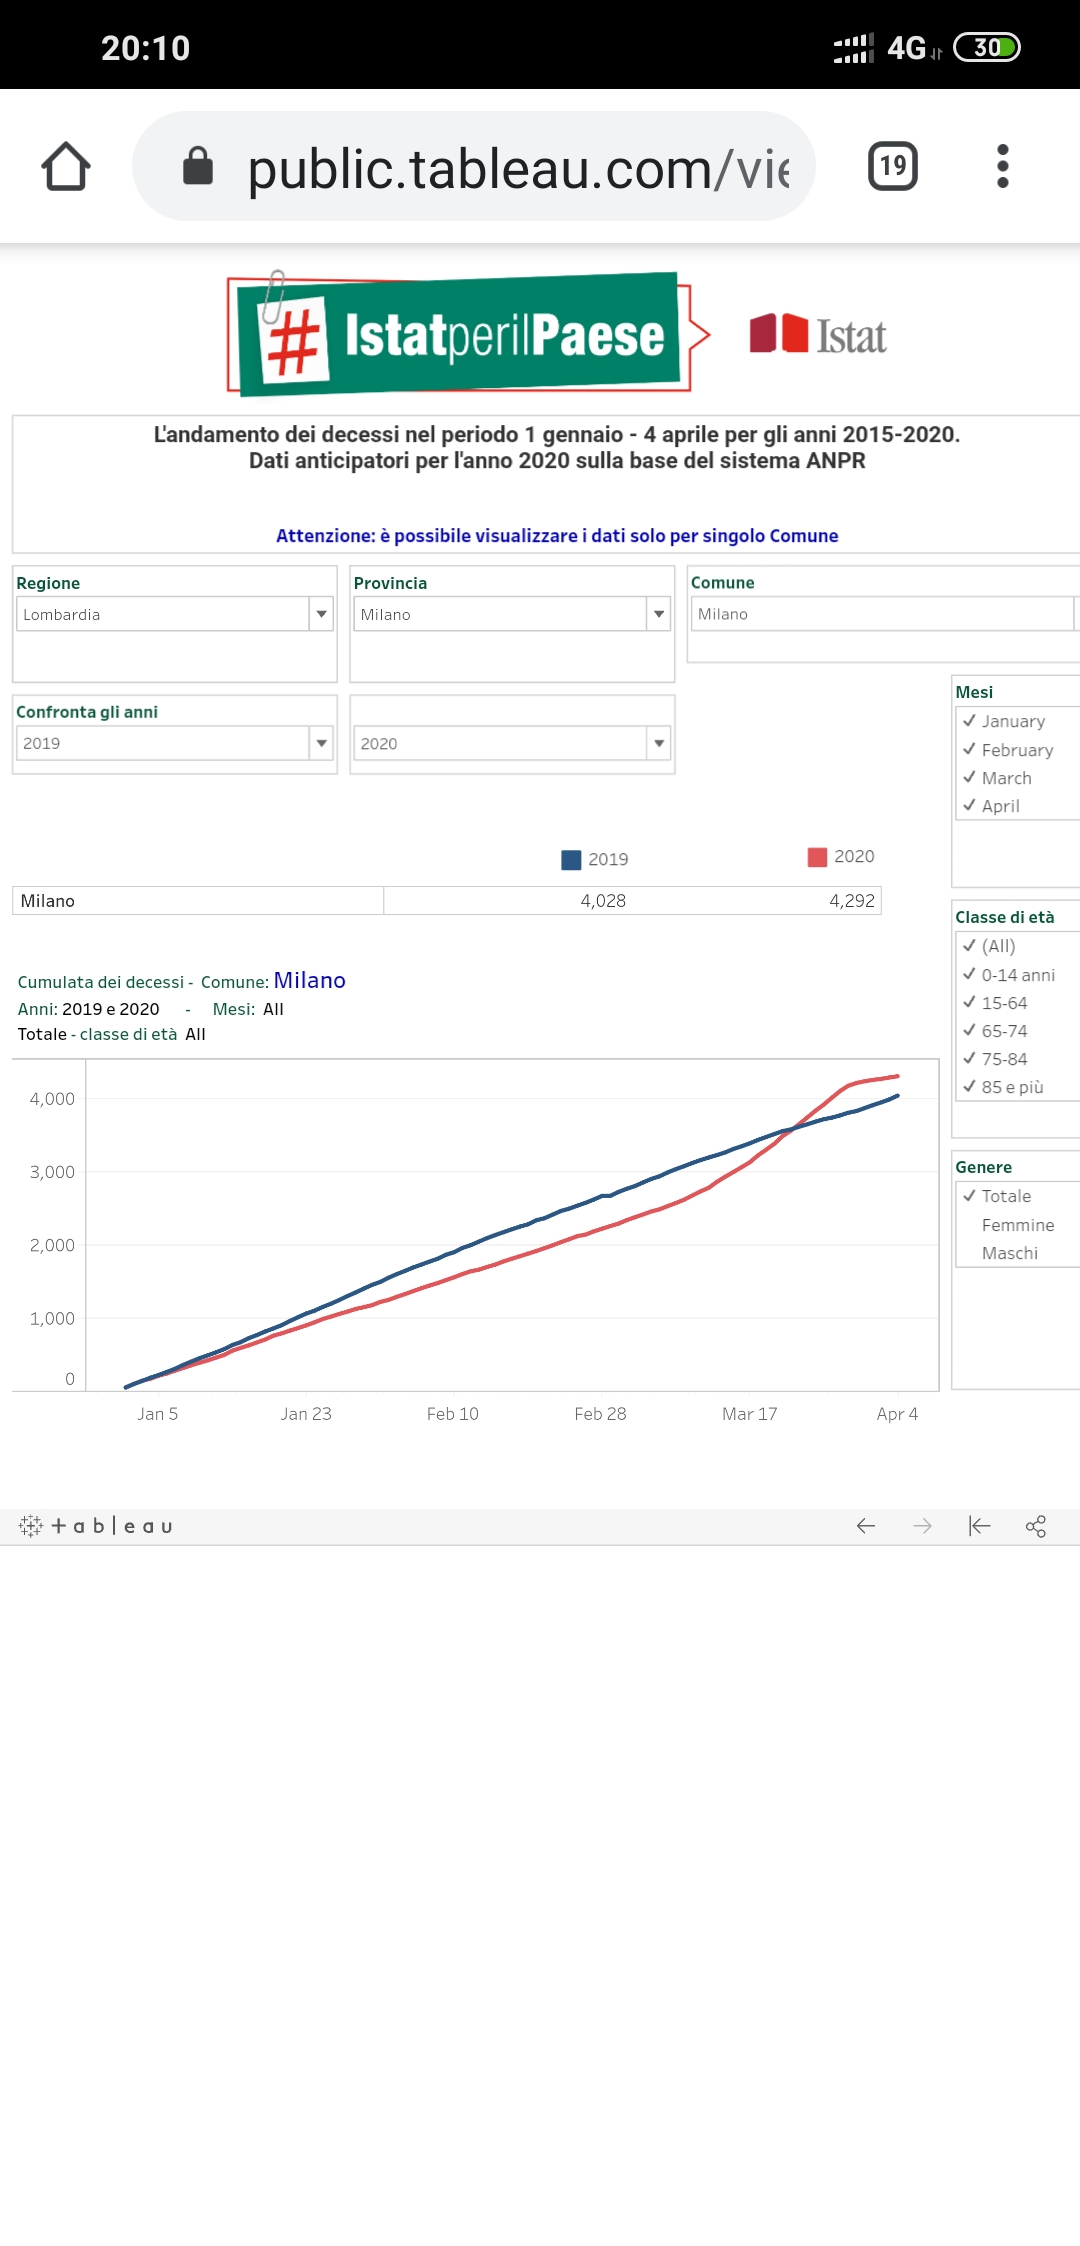
Task: Tap the browser address bar URL
Action: [x=517, y=168]
